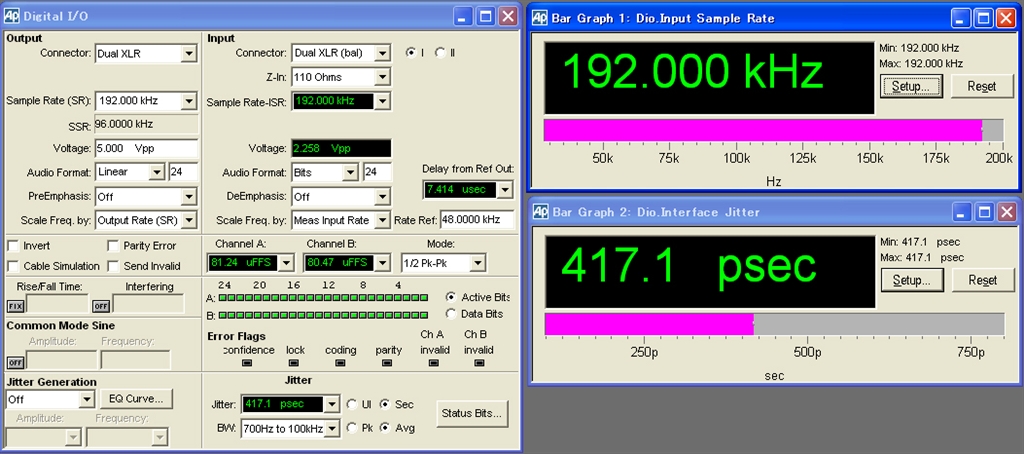Select the Data Bits radio button
The height and width of the screenshot is (454, 1024).
tap(451, 314)
